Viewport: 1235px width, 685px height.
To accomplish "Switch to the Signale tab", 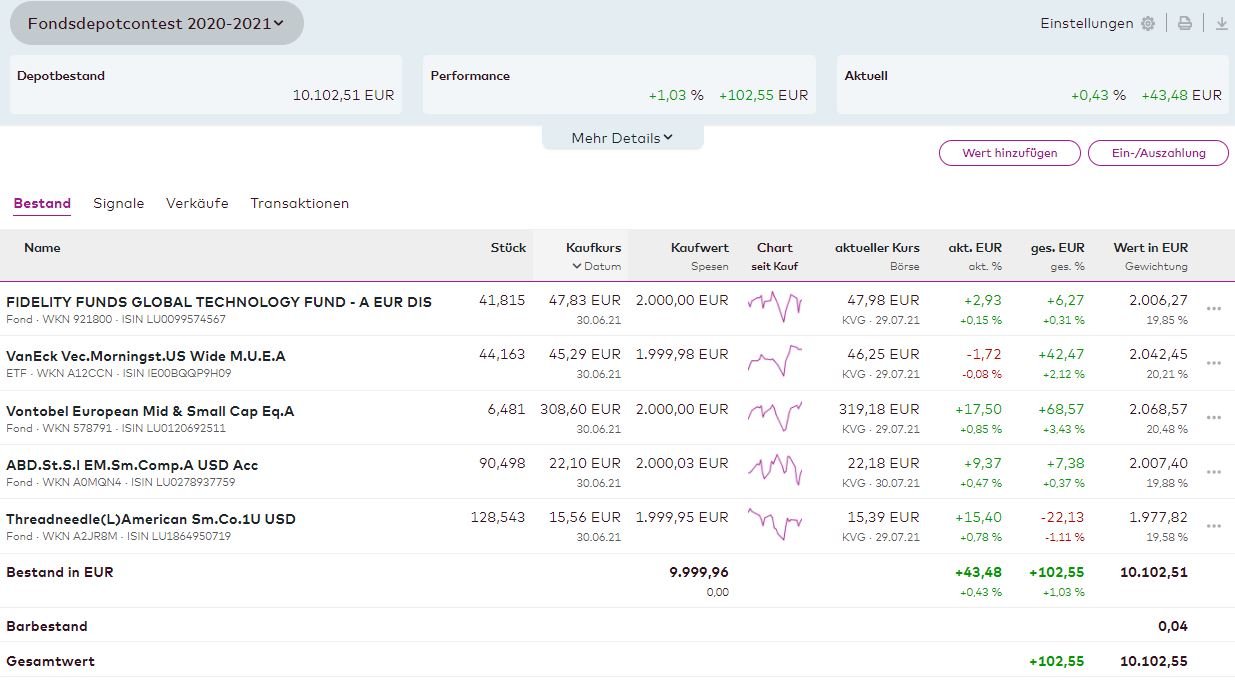I will (118, 203).
